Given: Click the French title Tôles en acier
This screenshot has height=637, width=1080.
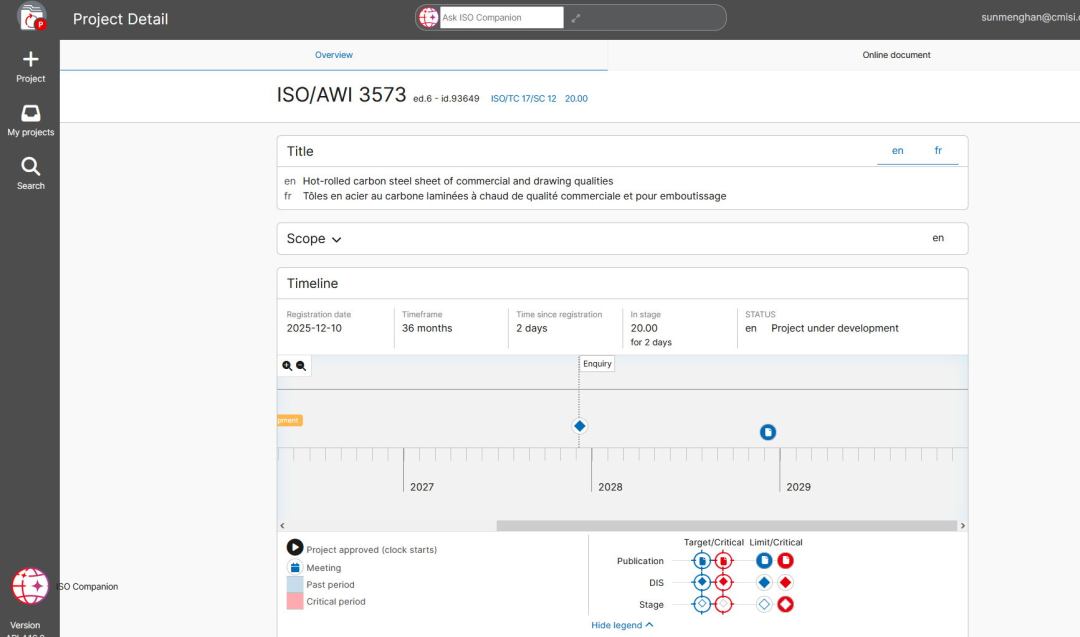Looking at the screenshot, I should coord(515,196).
